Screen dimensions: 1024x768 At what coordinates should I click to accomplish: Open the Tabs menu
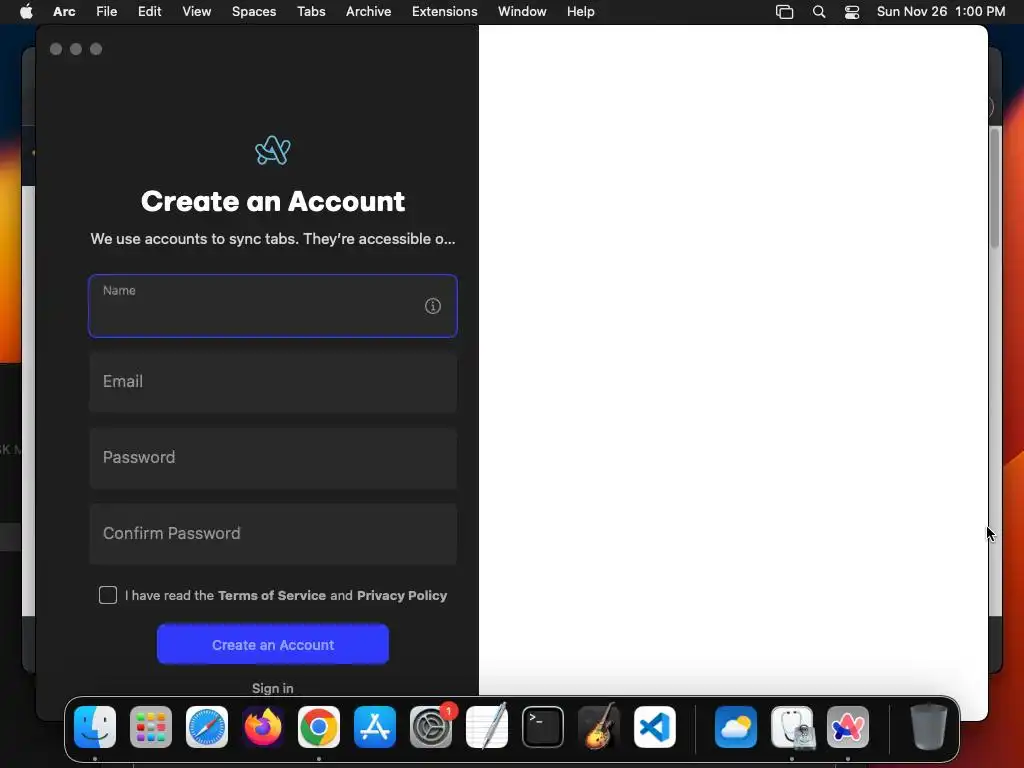311,11
